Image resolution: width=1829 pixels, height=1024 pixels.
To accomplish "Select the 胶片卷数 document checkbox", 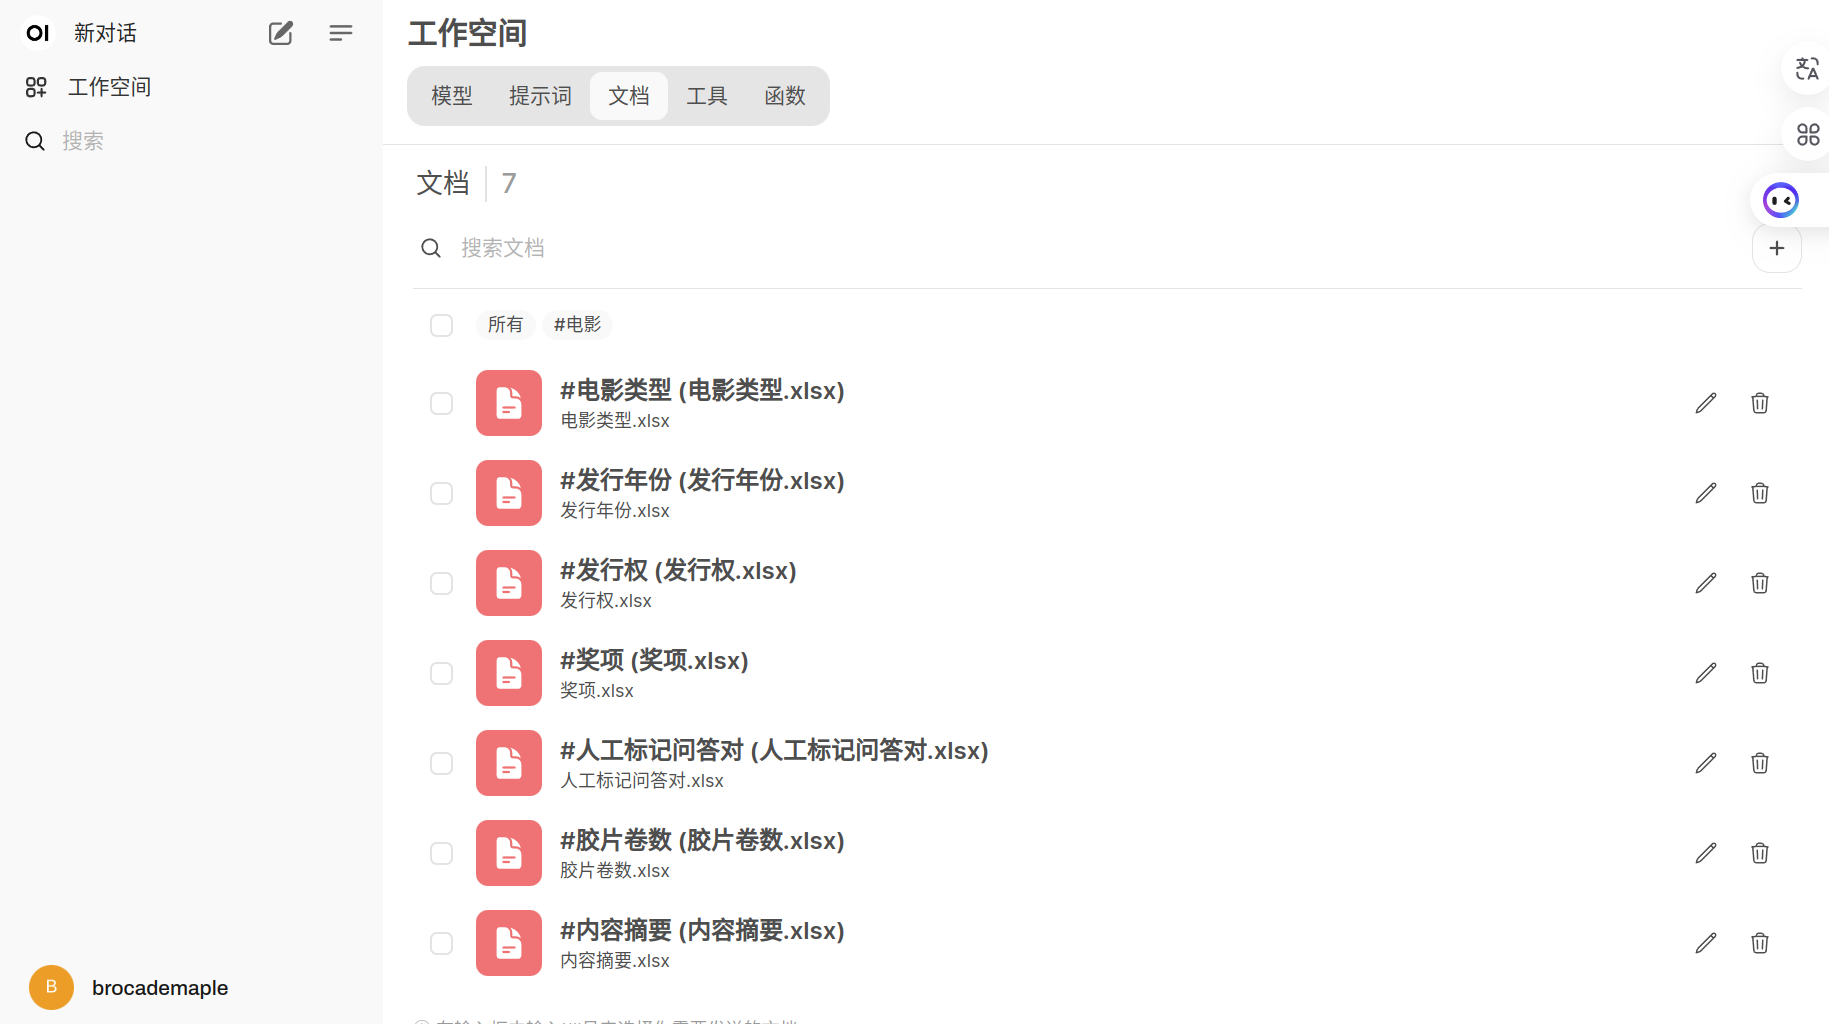I will [441, 853].
